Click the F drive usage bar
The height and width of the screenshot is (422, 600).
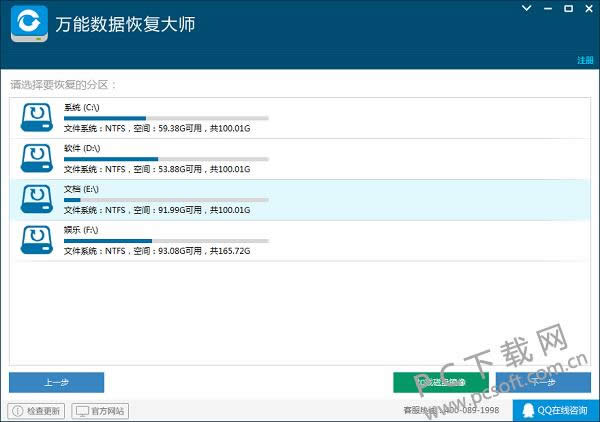tap(166, 241)
